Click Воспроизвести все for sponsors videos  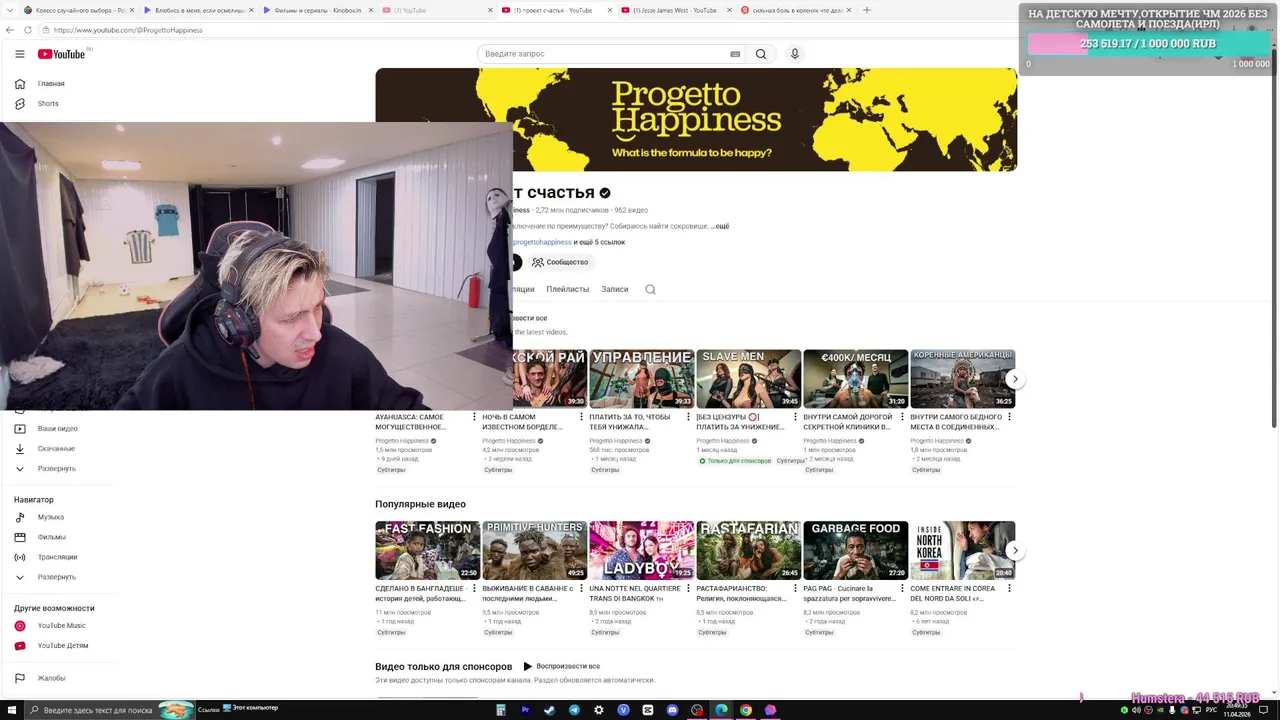[561, 666]
